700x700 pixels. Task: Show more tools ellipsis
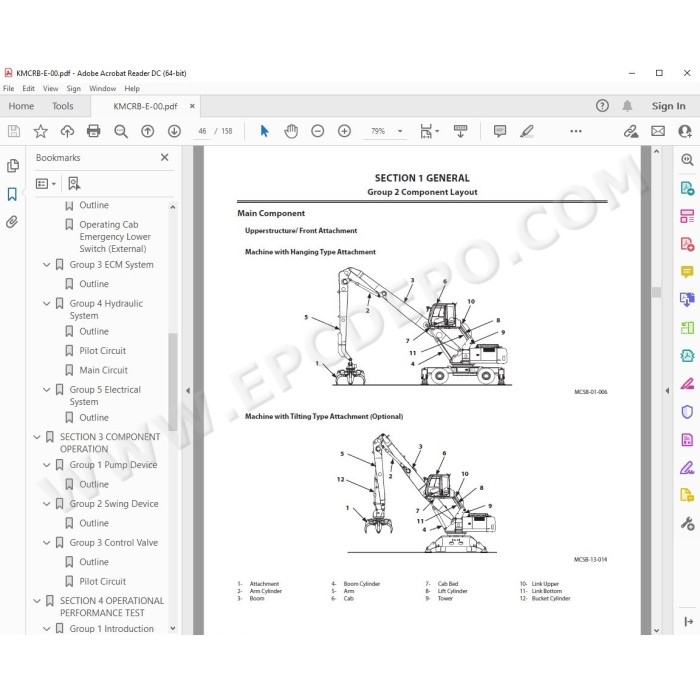576,131
